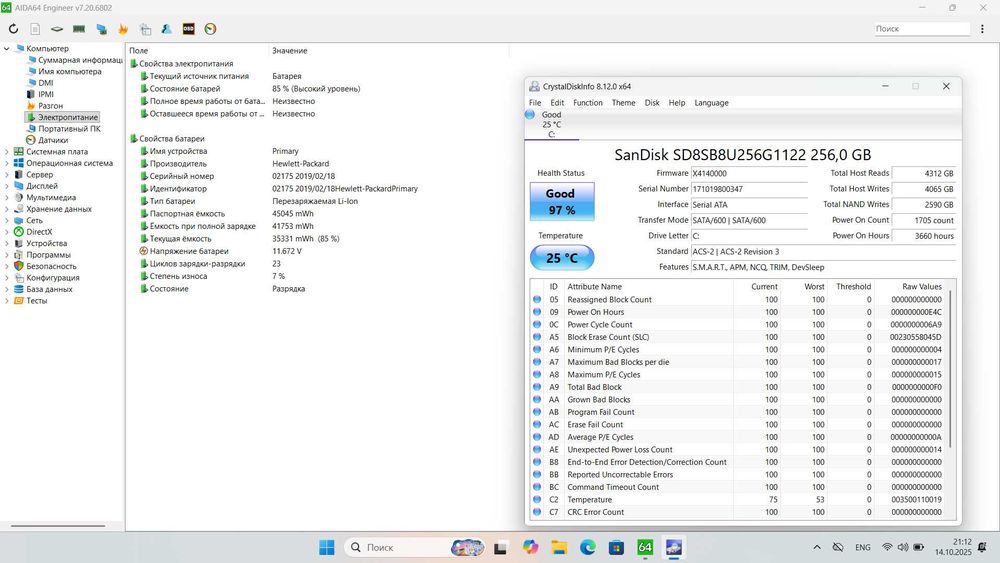Open Microsoft Edge from the taskbar
Image resolution: width=1000 pixels, height=563 pixels.
pos(588,547)
